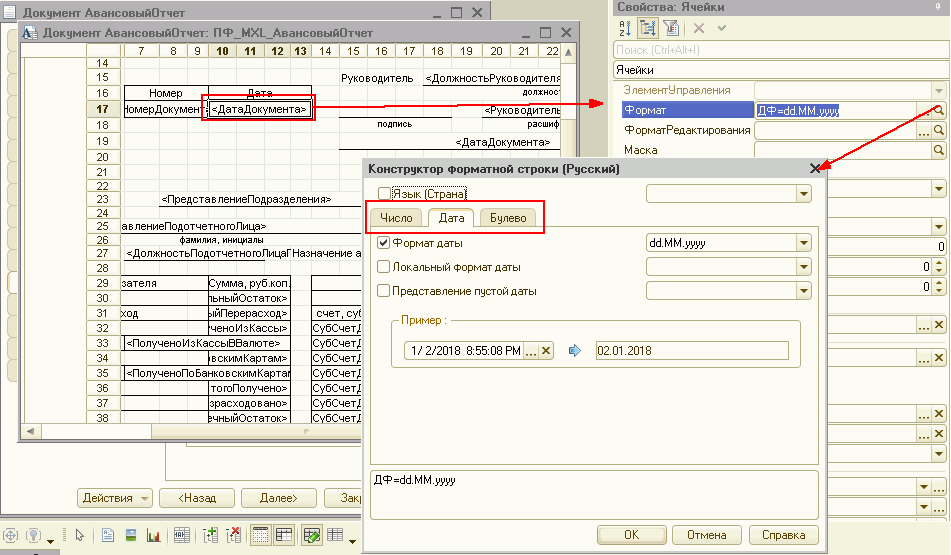Open the ЭлементУправления dropdown in Свойства

pyautogui.click(x=939, y=91)
